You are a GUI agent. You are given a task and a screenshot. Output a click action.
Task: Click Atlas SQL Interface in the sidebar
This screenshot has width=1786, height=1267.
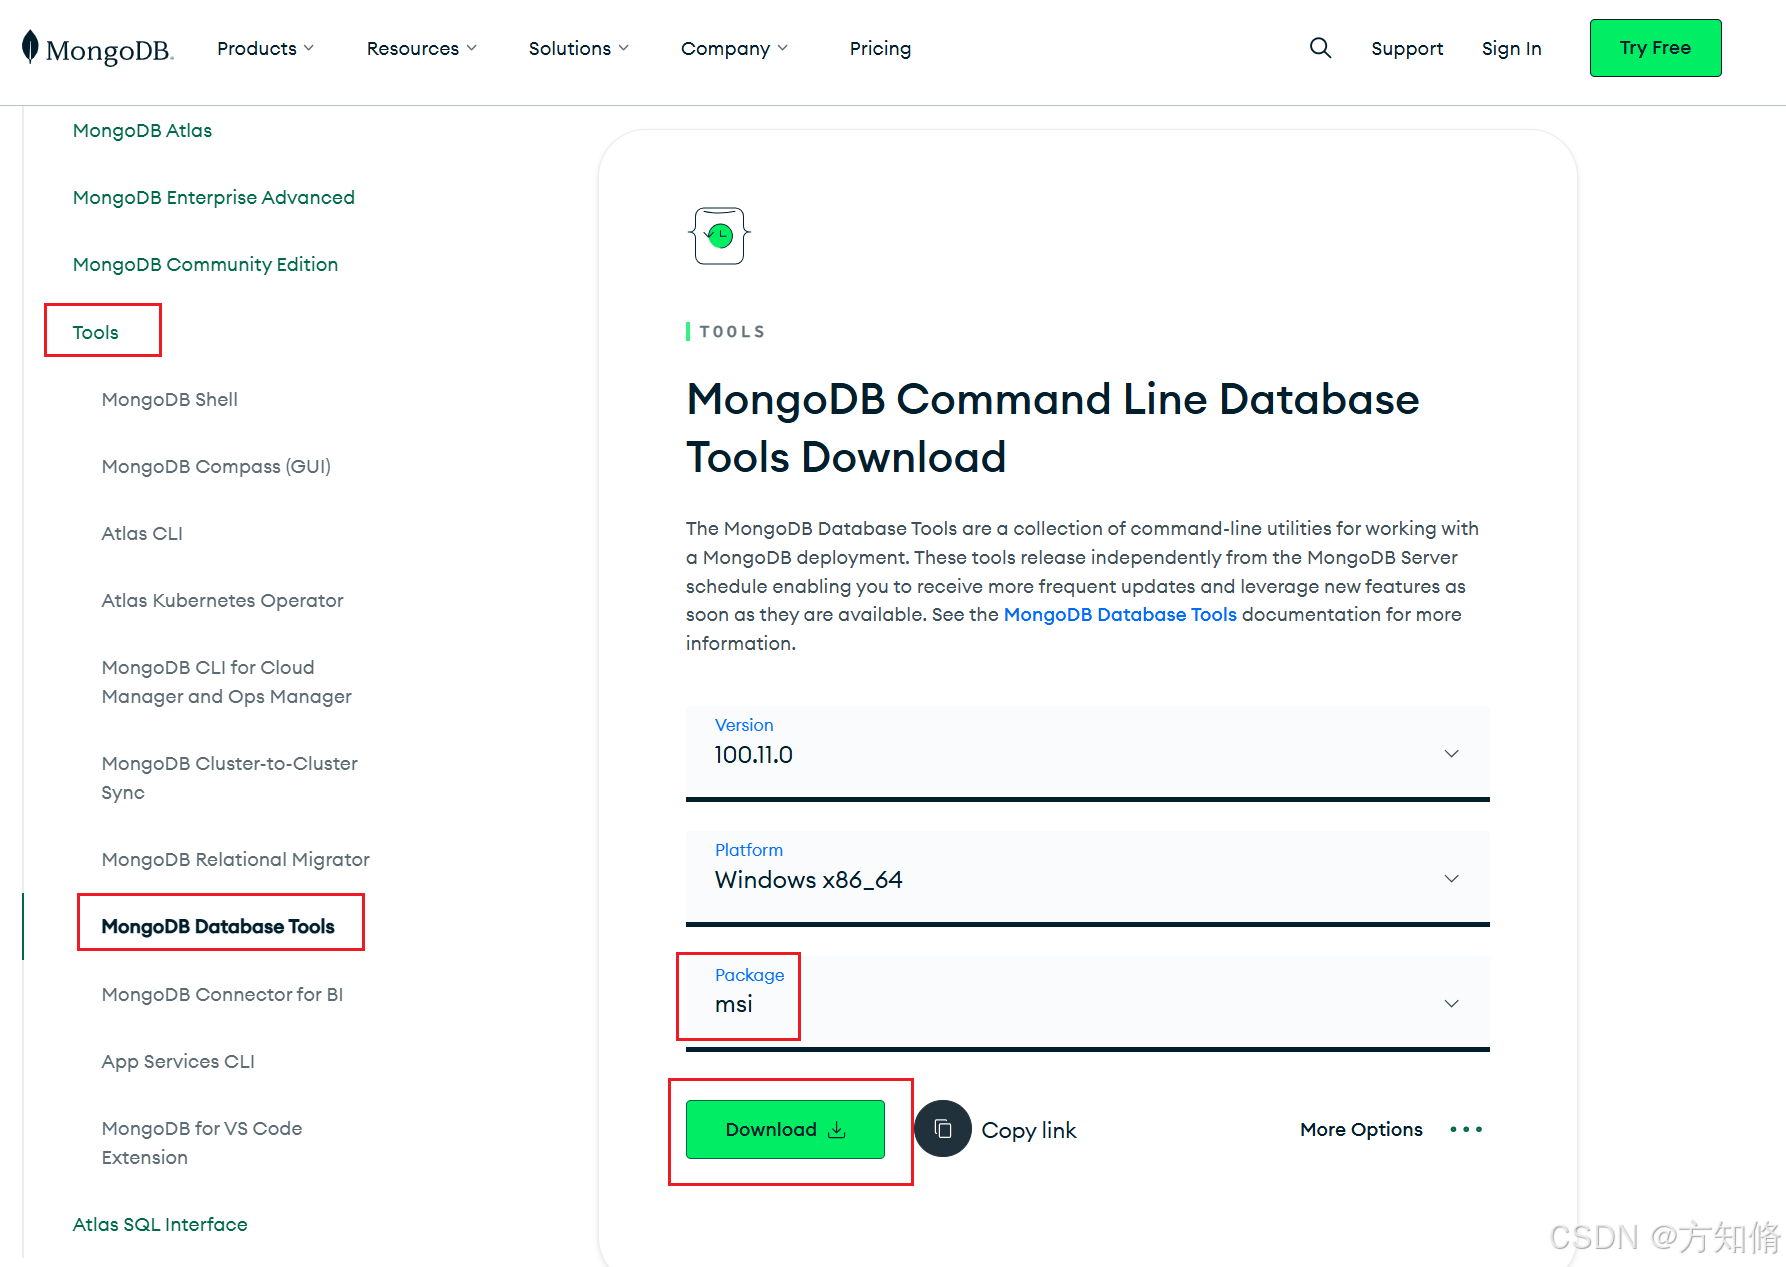coord(160,1224)
